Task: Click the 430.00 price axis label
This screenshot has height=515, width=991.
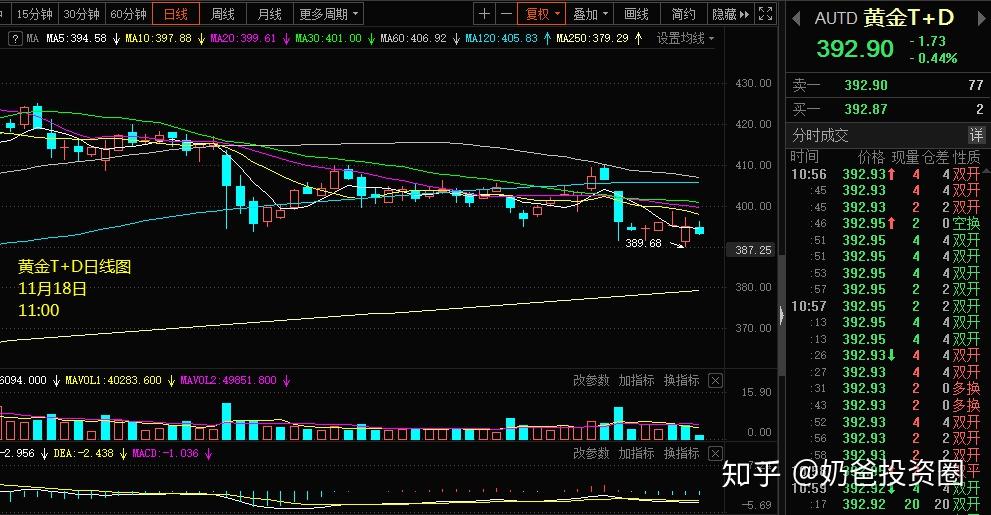Action: (753, 83)
